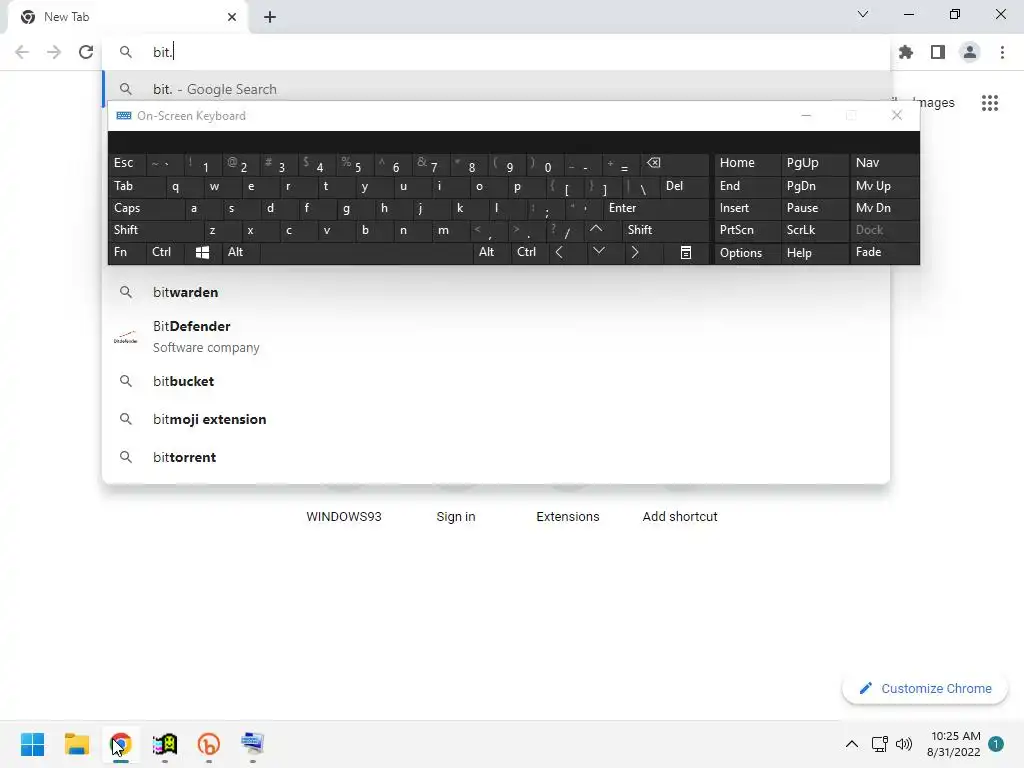Click Nav key on On-Screen Keyboard

coord(884,163)
